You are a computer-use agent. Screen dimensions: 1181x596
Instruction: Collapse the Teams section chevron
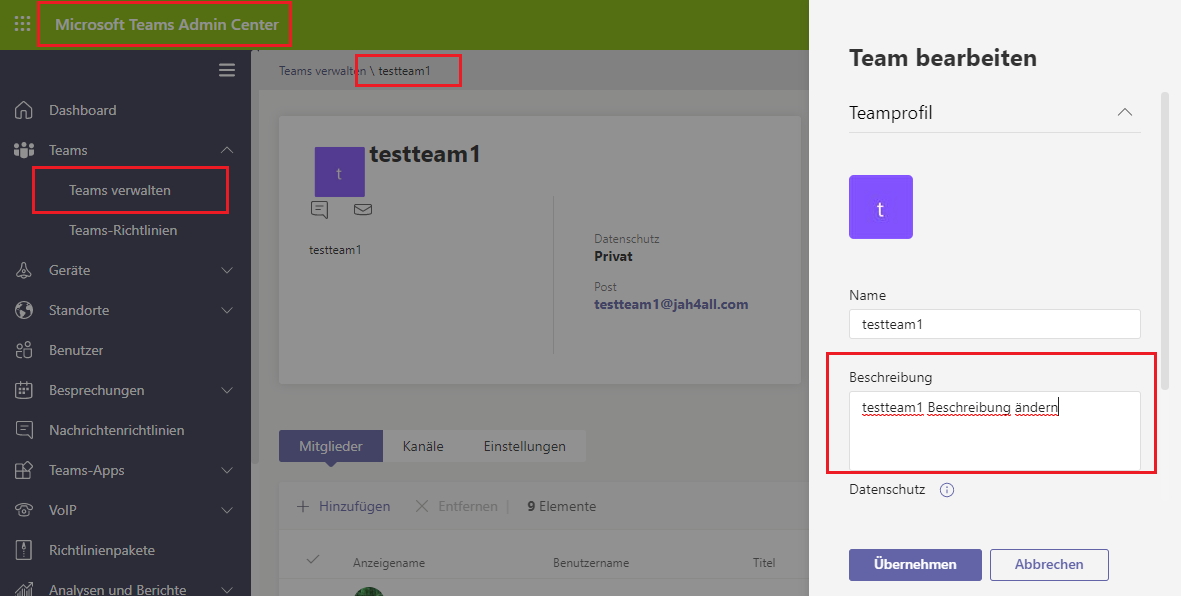[x=227, y=150]
